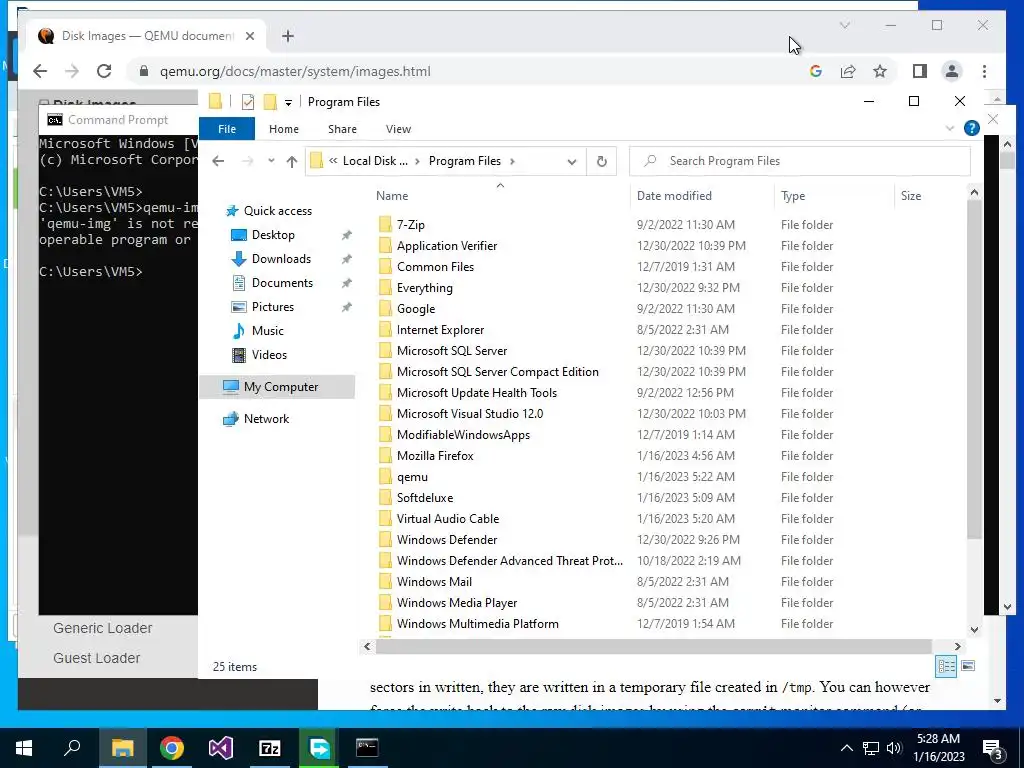Click the Chrome back arrow button

[40, 71]
